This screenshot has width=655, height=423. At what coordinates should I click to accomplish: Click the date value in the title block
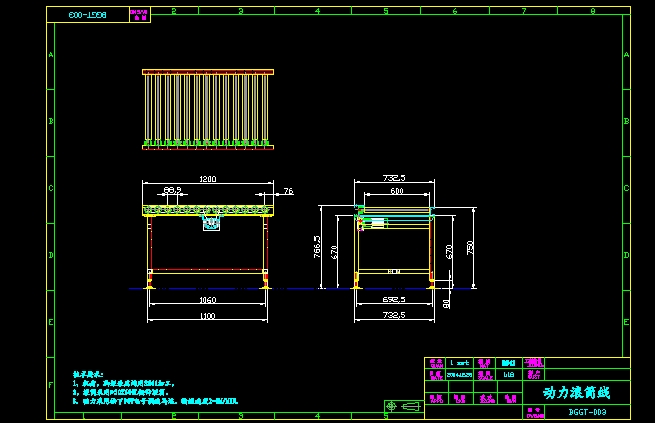click(x=459, y=375)
